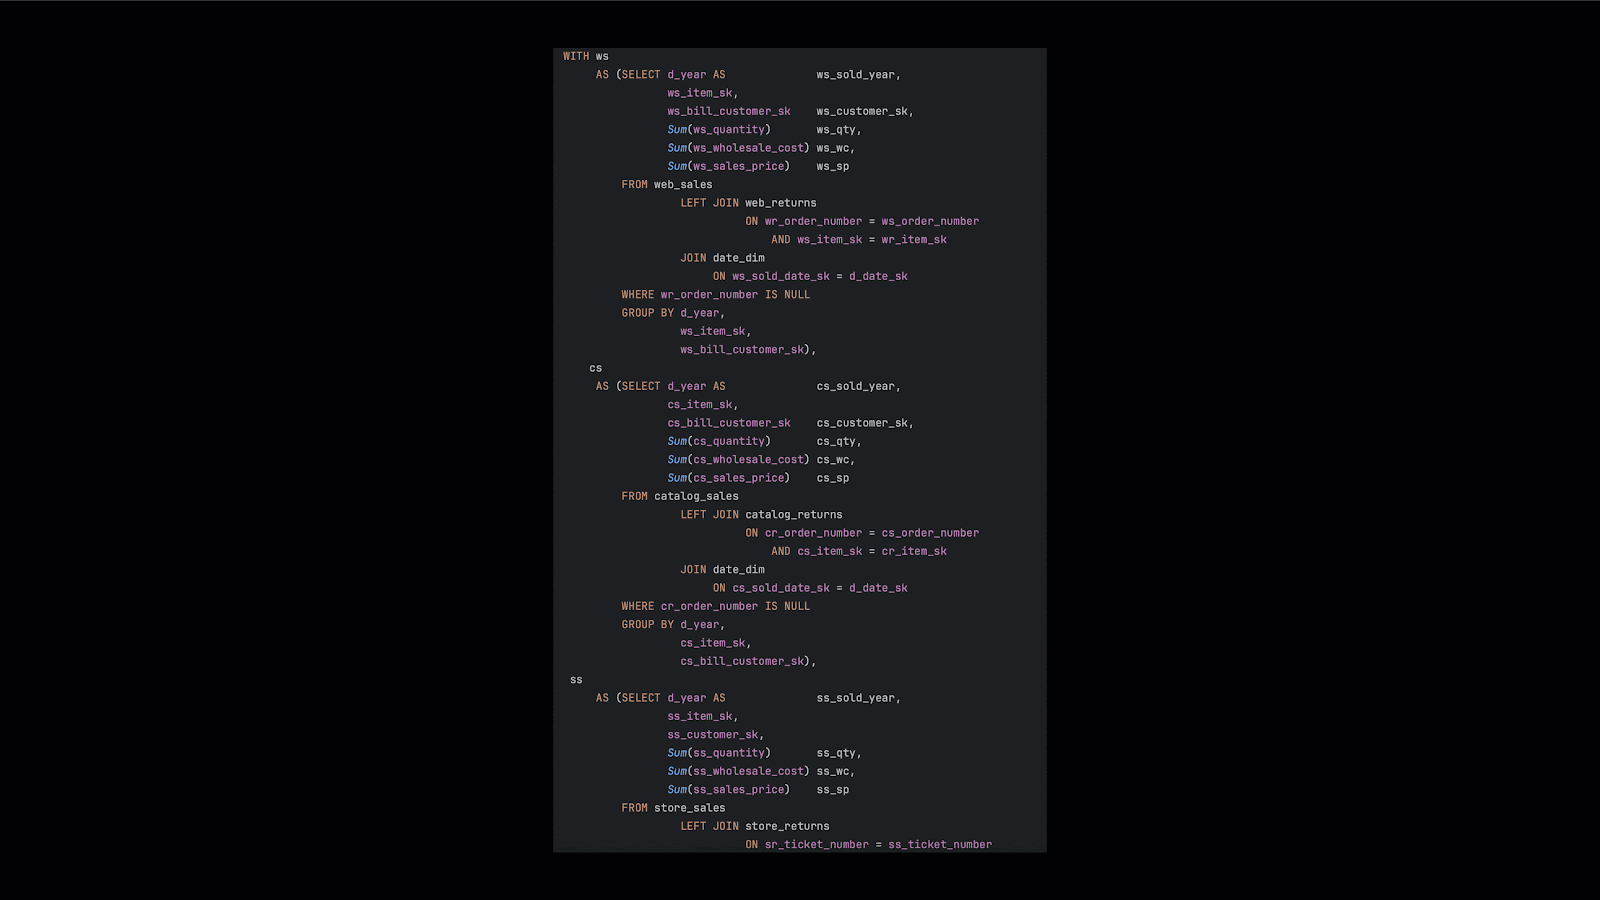Click the 'ws_bill_customer_sk),' closing line
The image size is (1600, 900).
point(748,350)
